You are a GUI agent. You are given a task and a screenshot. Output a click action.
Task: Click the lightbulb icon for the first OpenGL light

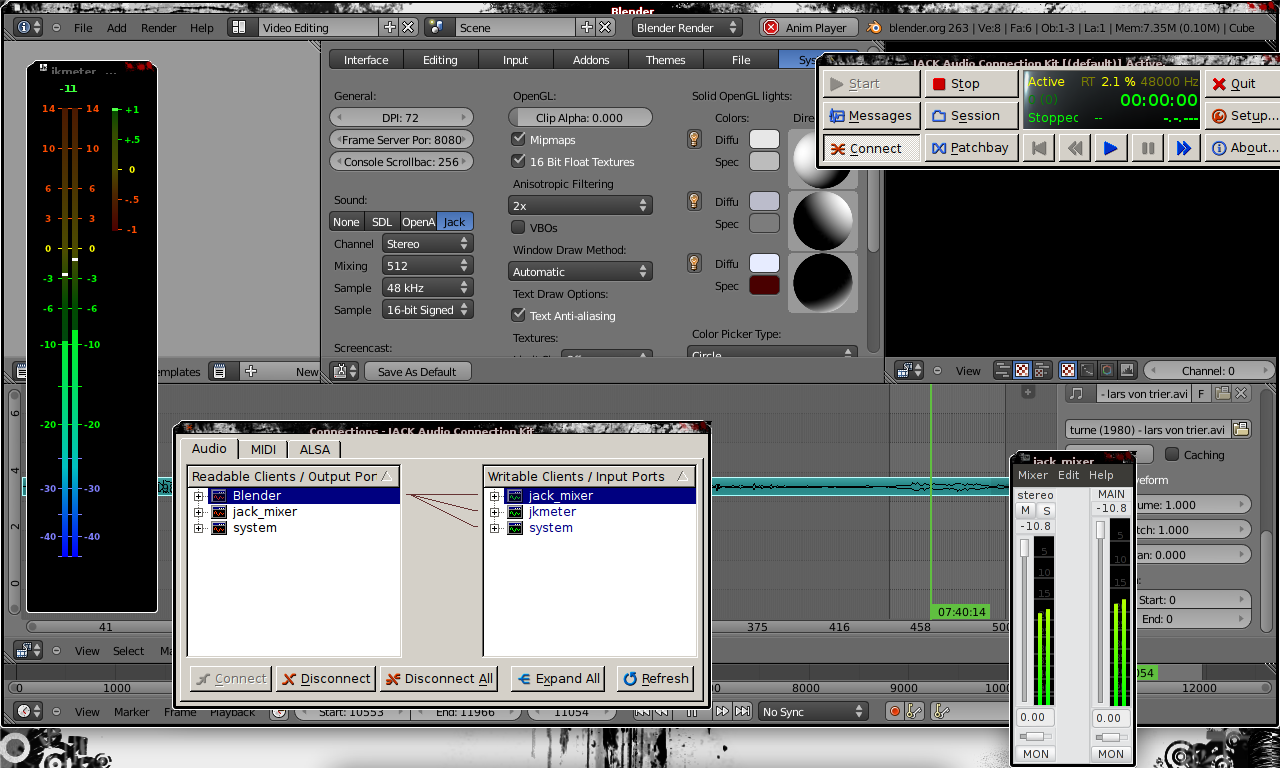click(693, 139)
